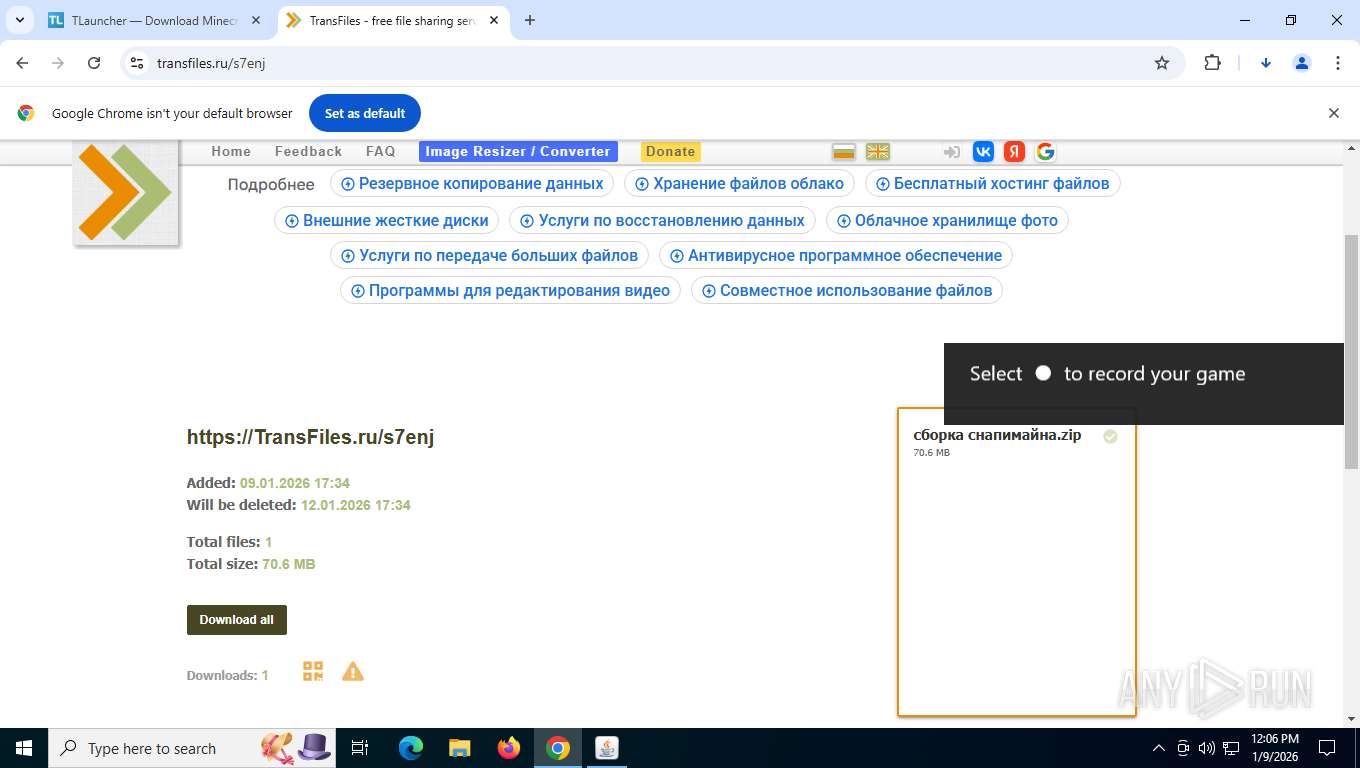Bookmark this page with the star icon
This screenshot has height=768, width=1360.
pos(1161,63)
